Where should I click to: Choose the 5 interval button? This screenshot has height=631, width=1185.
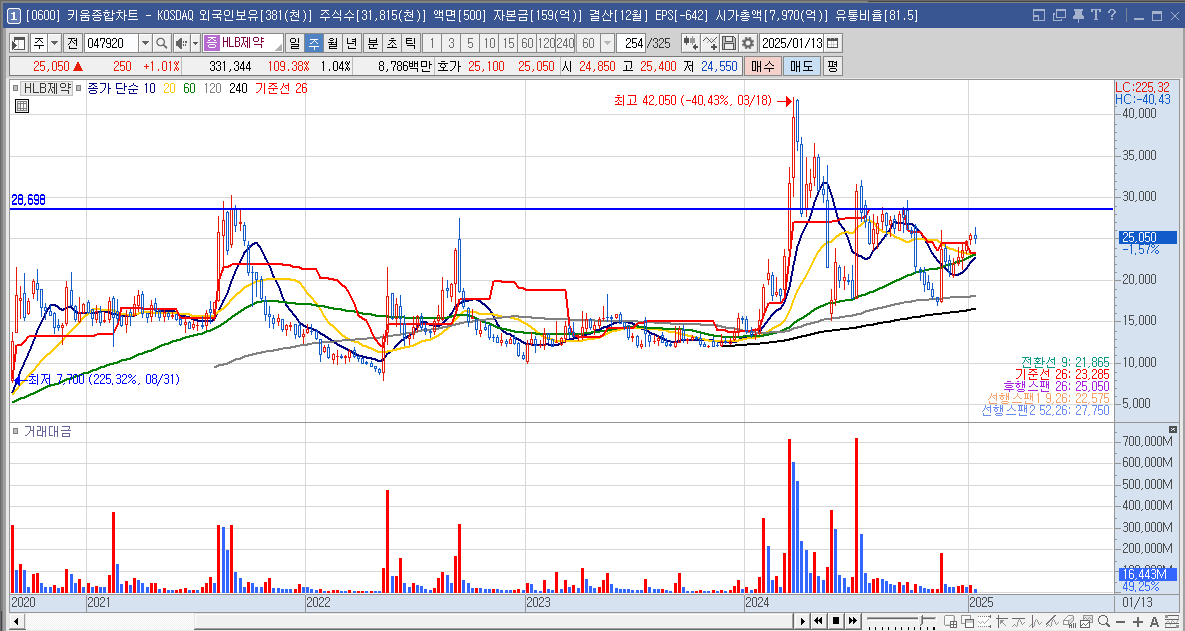(x=470, y=43)
